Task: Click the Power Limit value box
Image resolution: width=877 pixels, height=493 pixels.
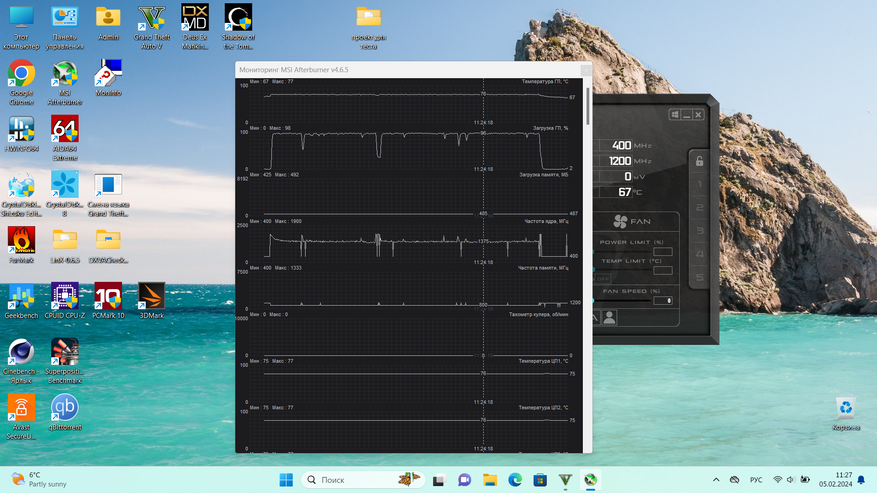Action: pos(662,252)
